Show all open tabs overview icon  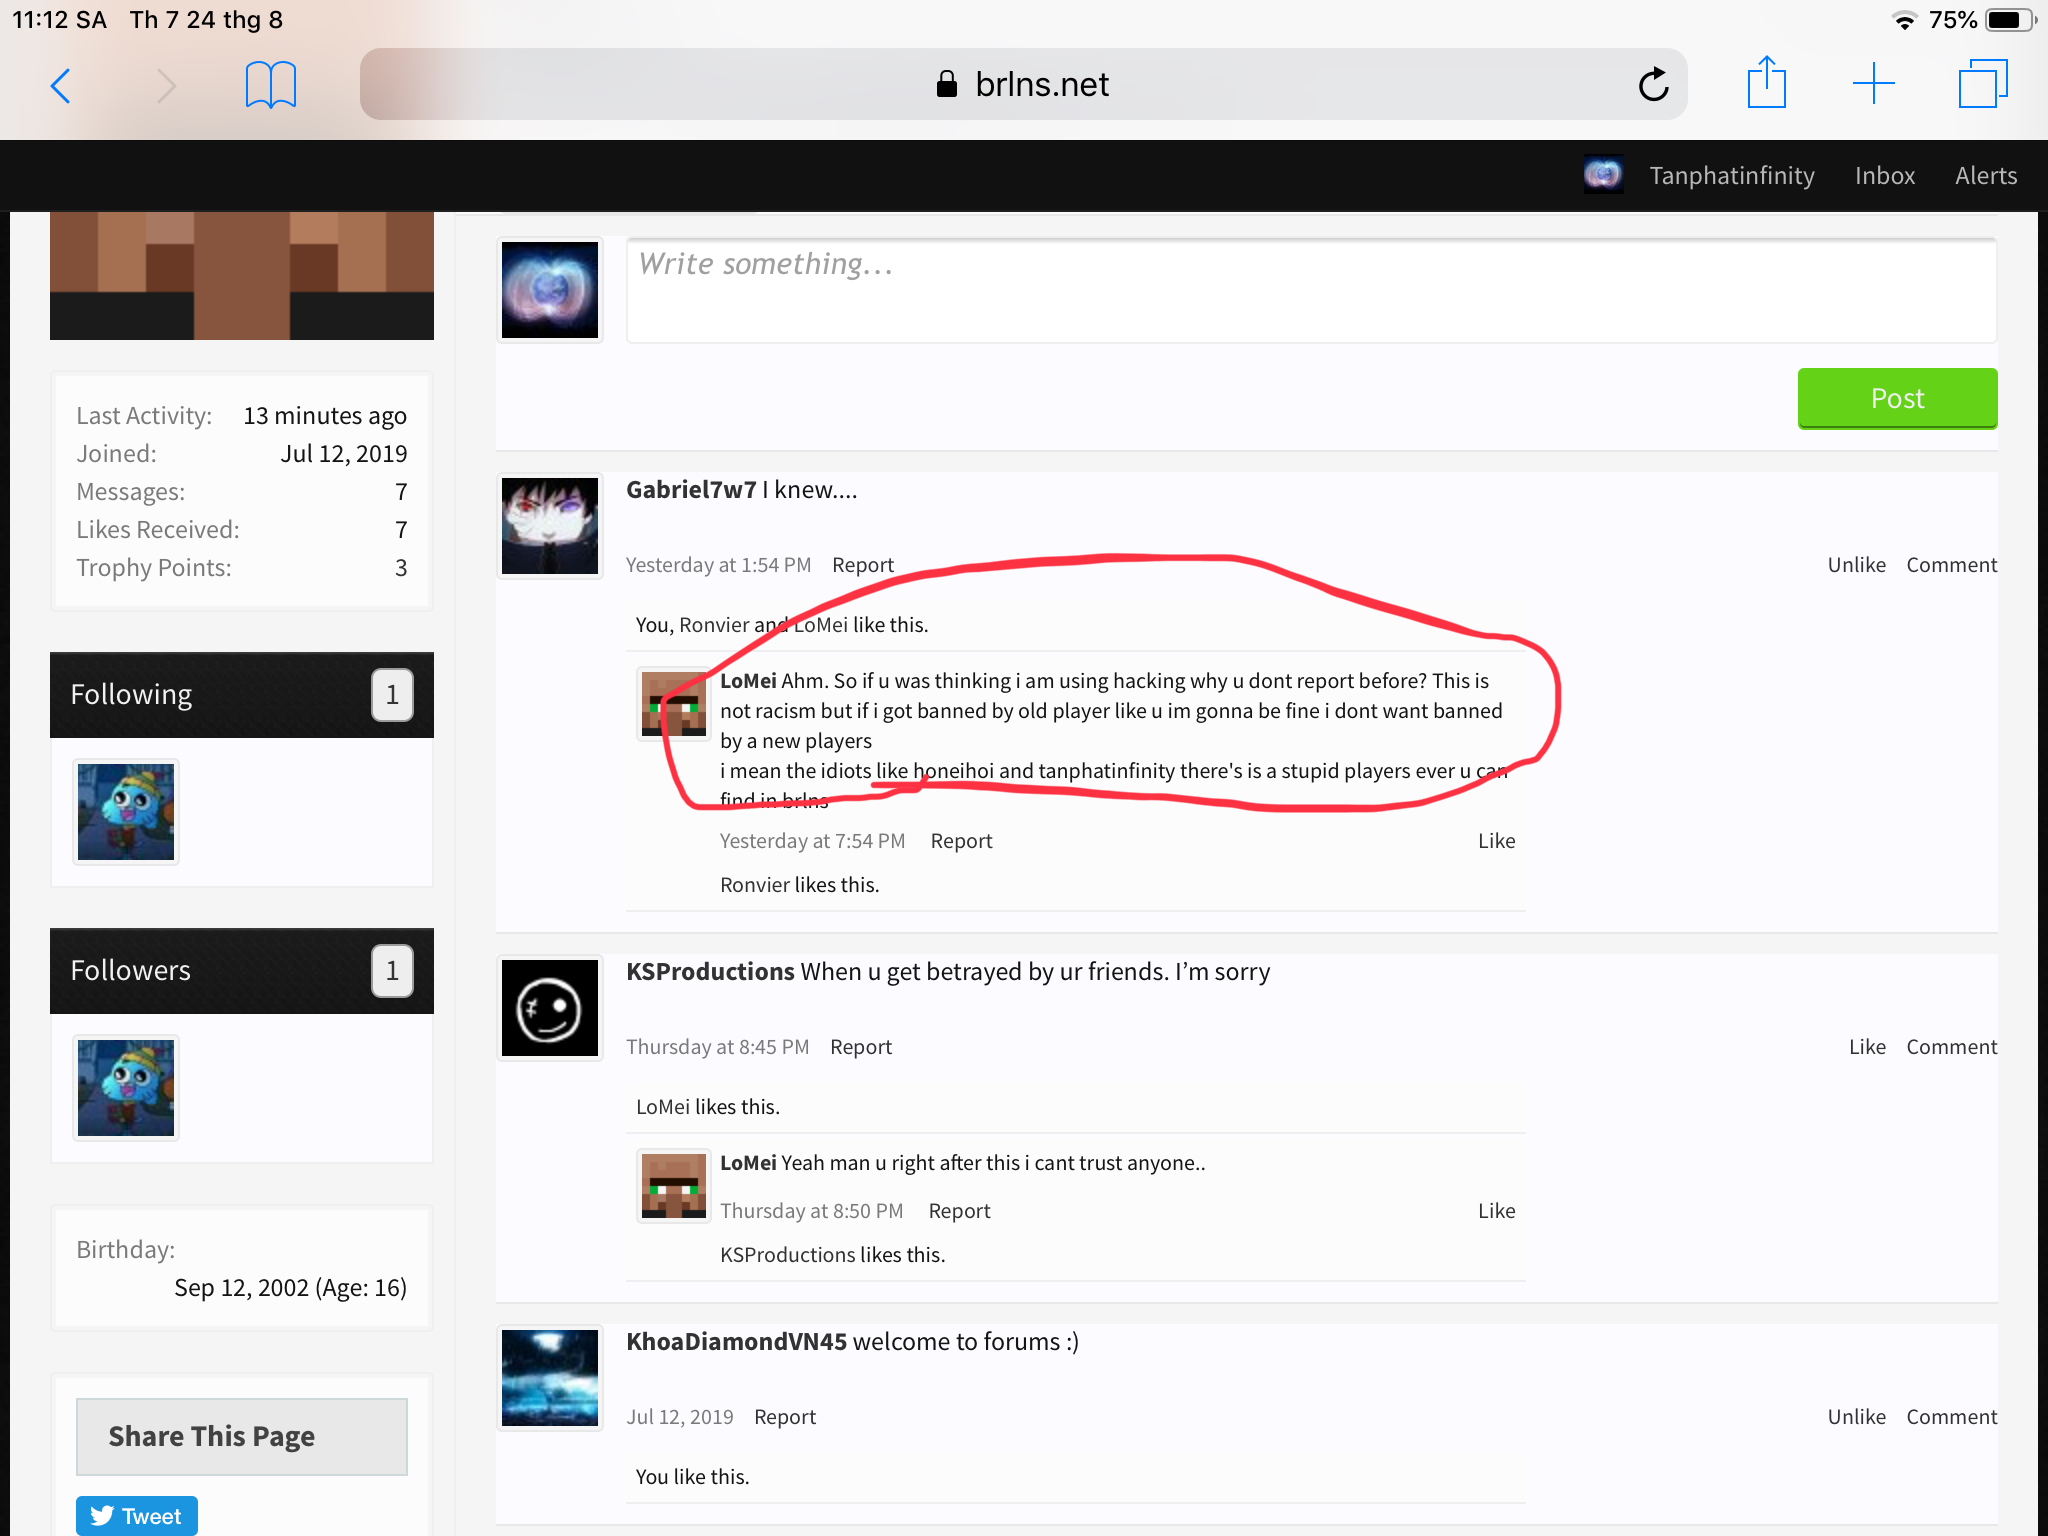pyautogui.click(x=1983, y=83)
